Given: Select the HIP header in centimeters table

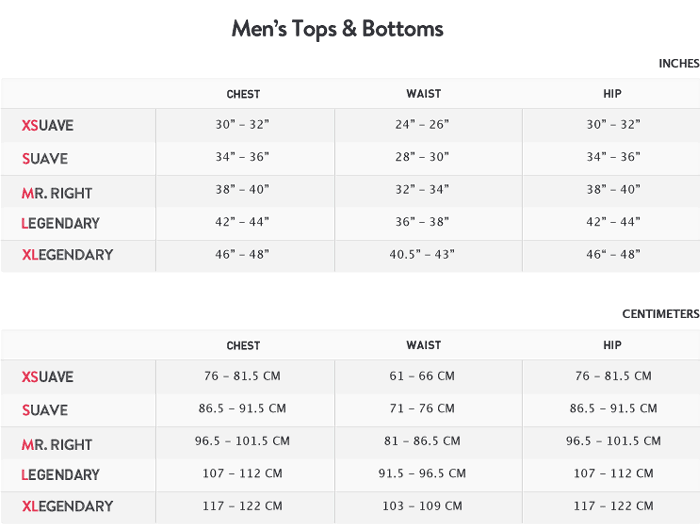Looking at the screenshot, I should [612, 345].
